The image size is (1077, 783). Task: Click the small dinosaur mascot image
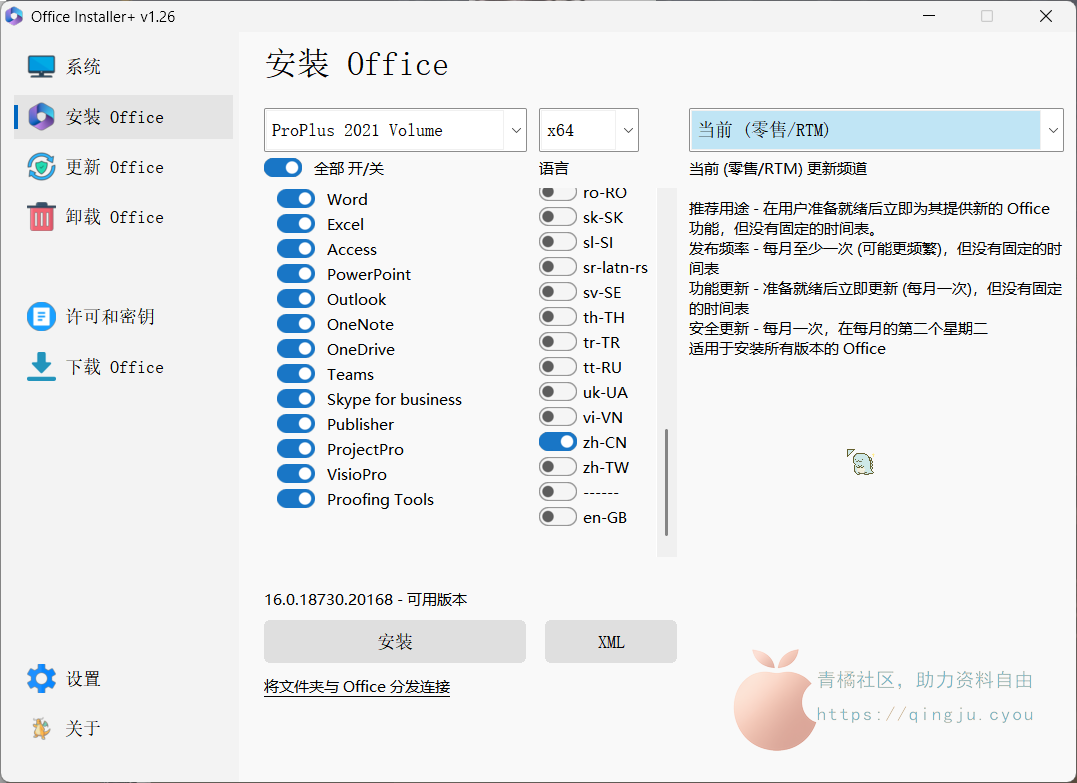pyautogui.click(x=861, y=462)
